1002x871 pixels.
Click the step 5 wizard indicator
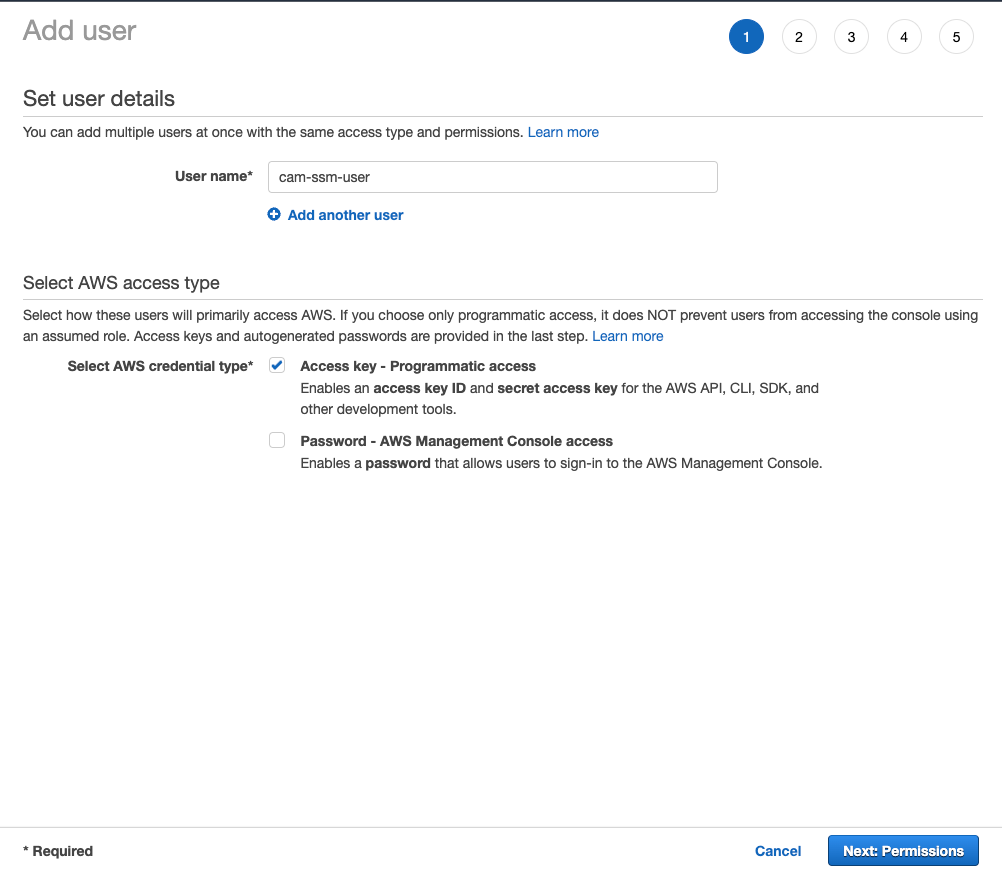tap(956, 36)
